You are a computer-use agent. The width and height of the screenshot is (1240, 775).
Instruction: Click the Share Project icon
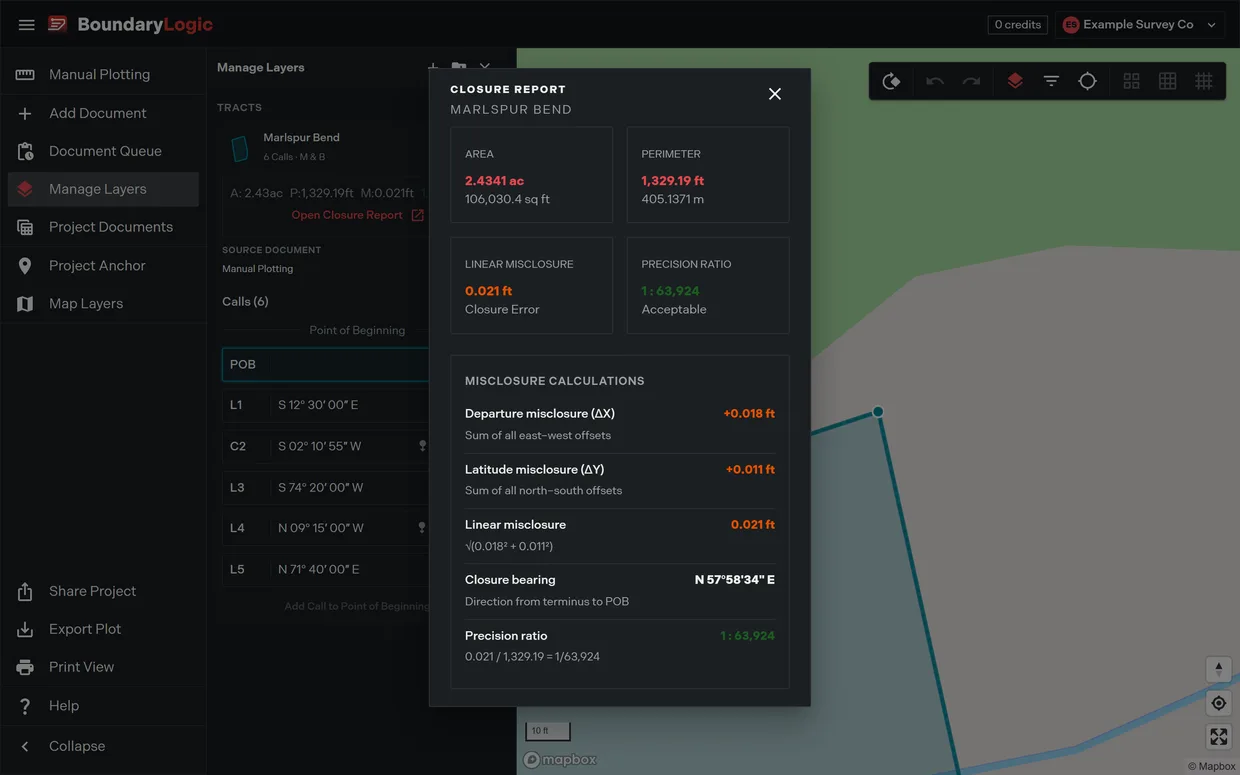coord(25,591)
